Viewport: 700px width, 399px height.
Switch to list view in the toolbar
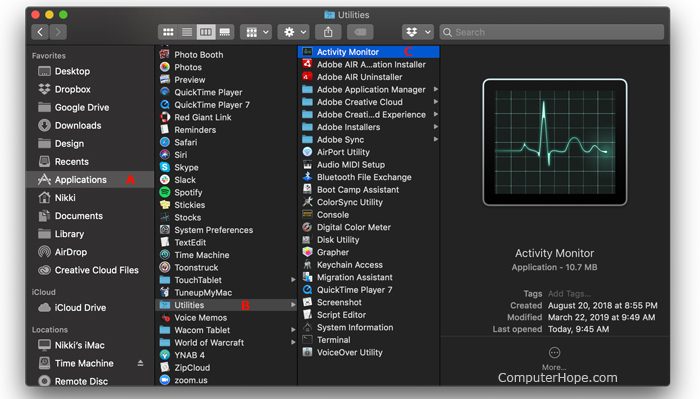click(187, 32)
